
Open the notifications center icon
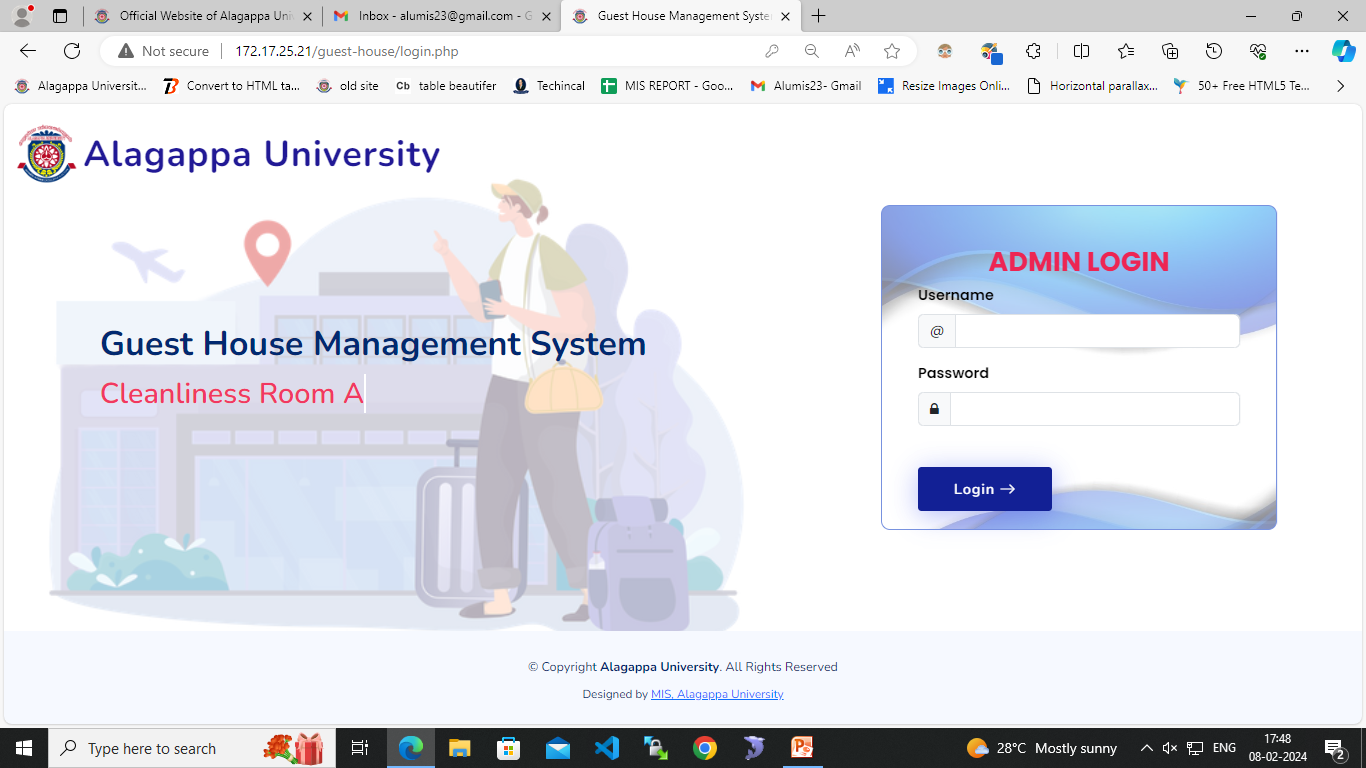(1334, 748)
